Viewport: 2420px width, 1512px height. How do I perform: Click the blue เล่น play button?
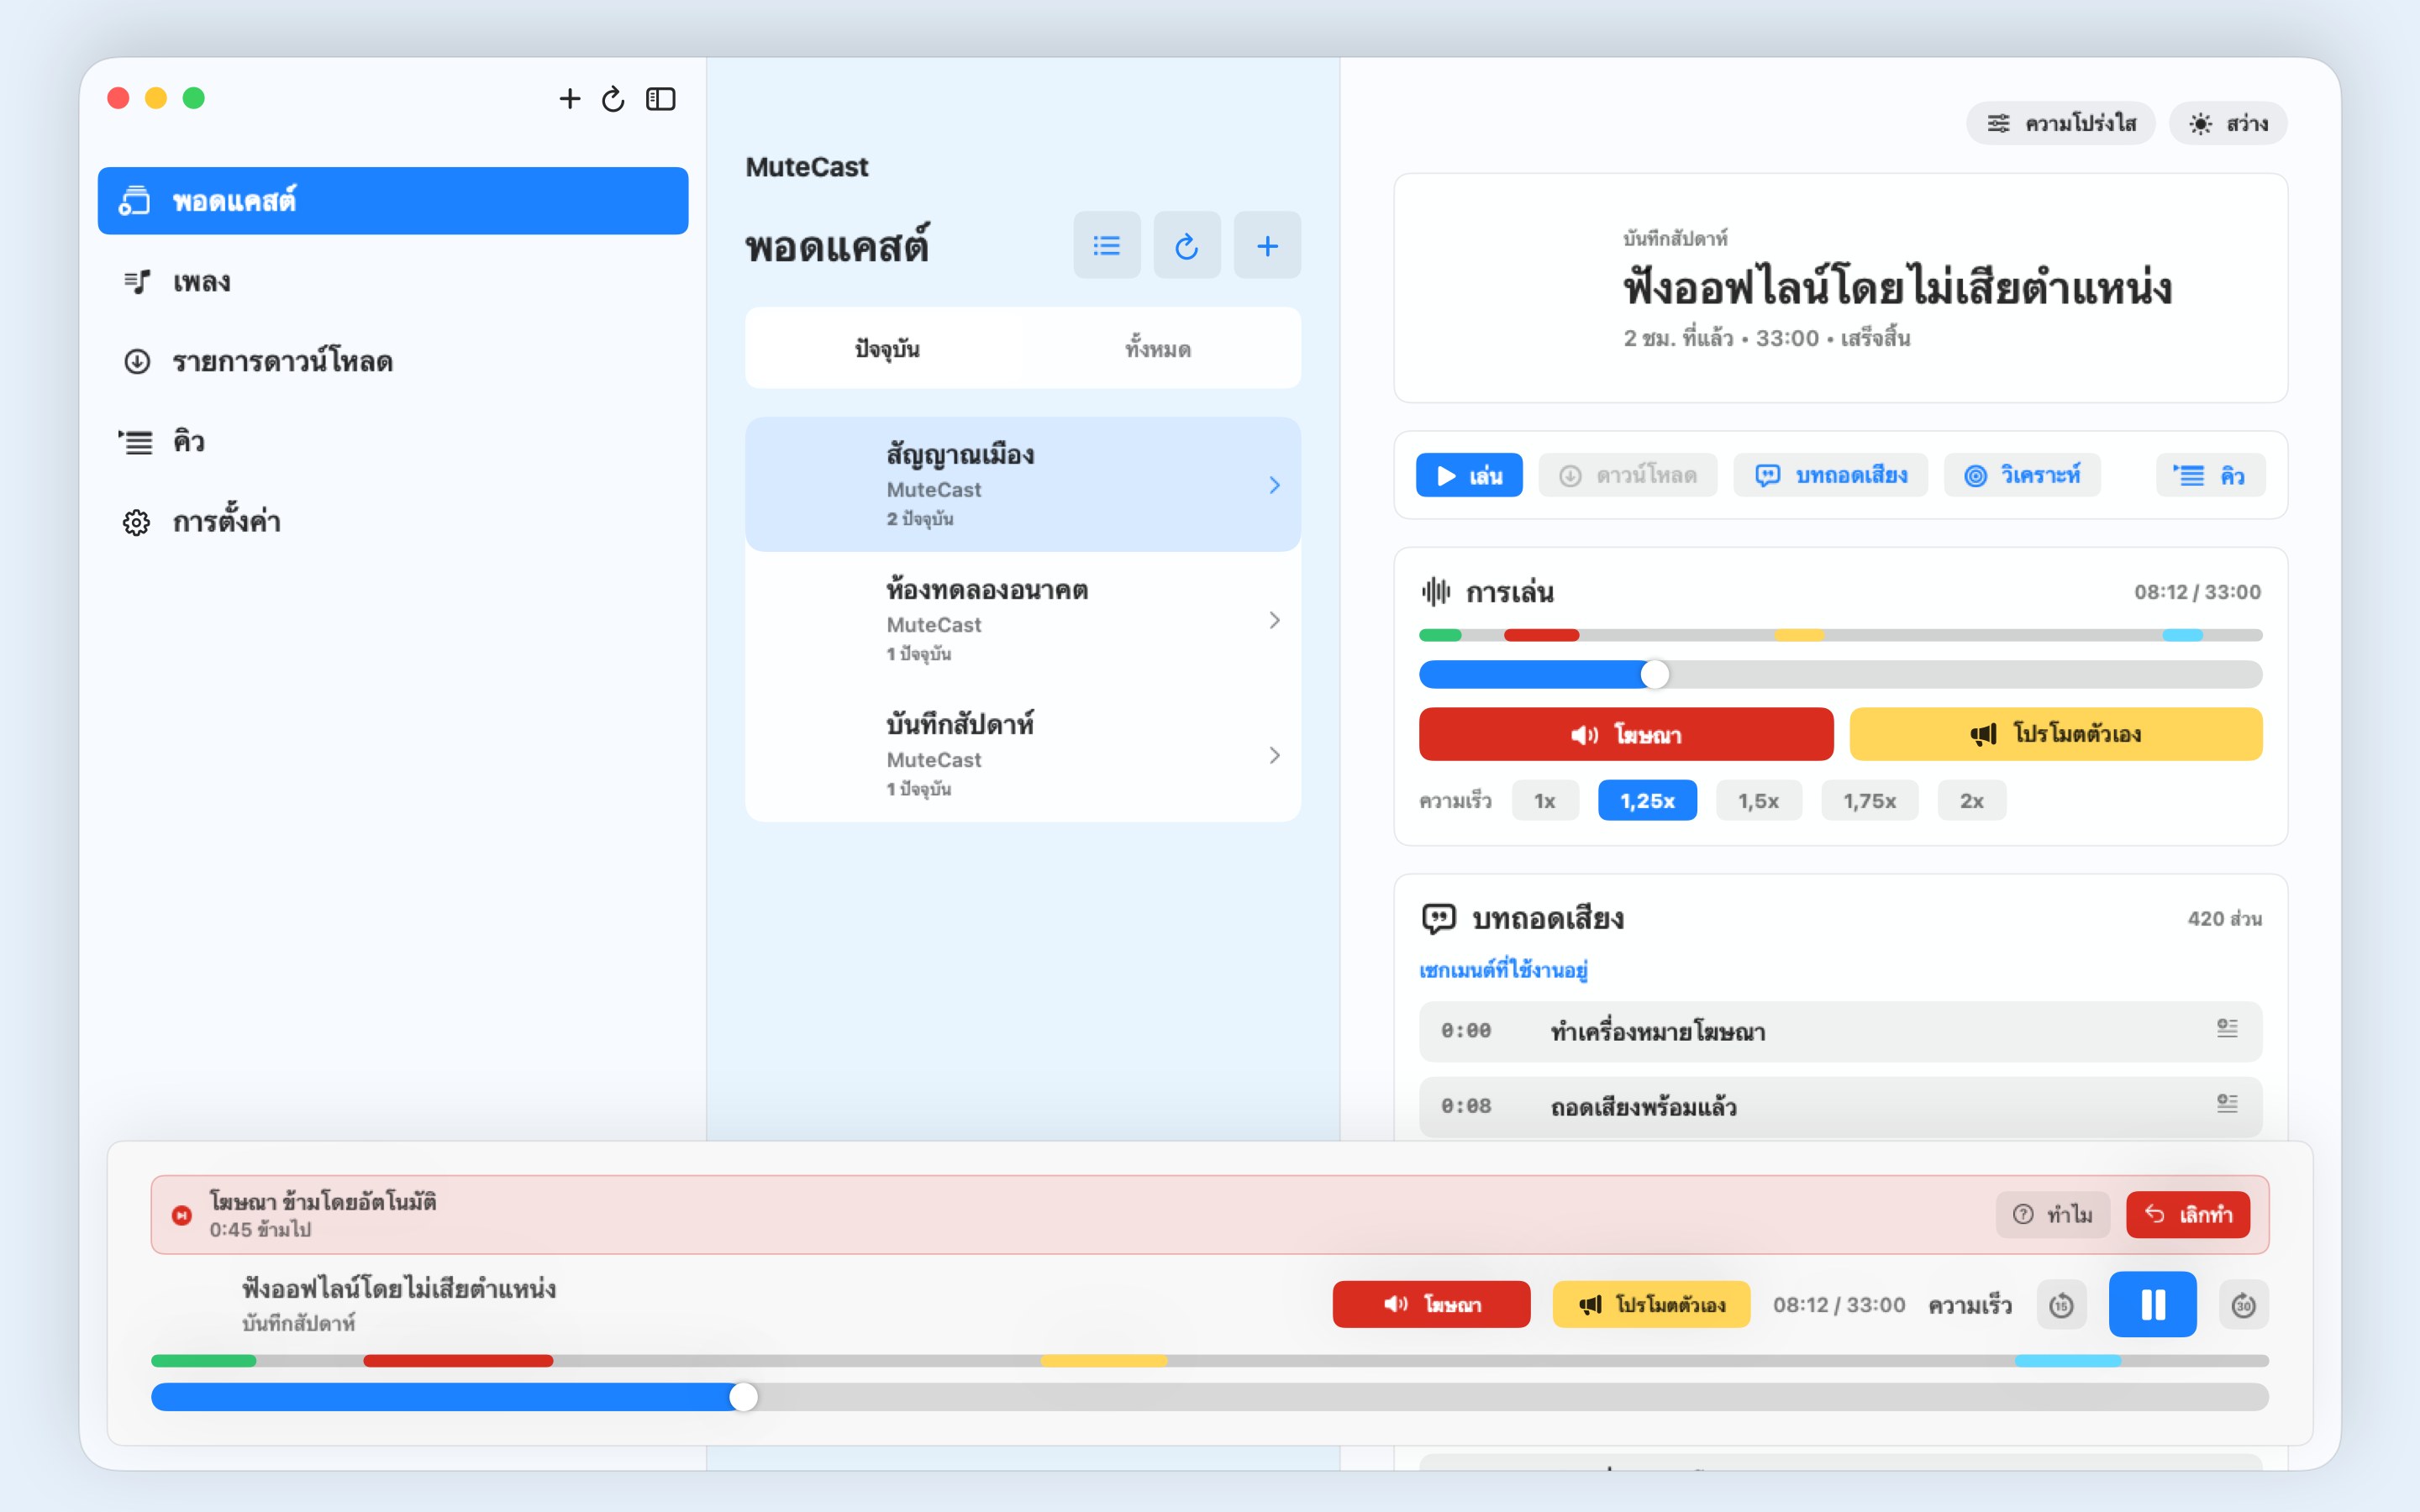click(x=1468, y=475)
